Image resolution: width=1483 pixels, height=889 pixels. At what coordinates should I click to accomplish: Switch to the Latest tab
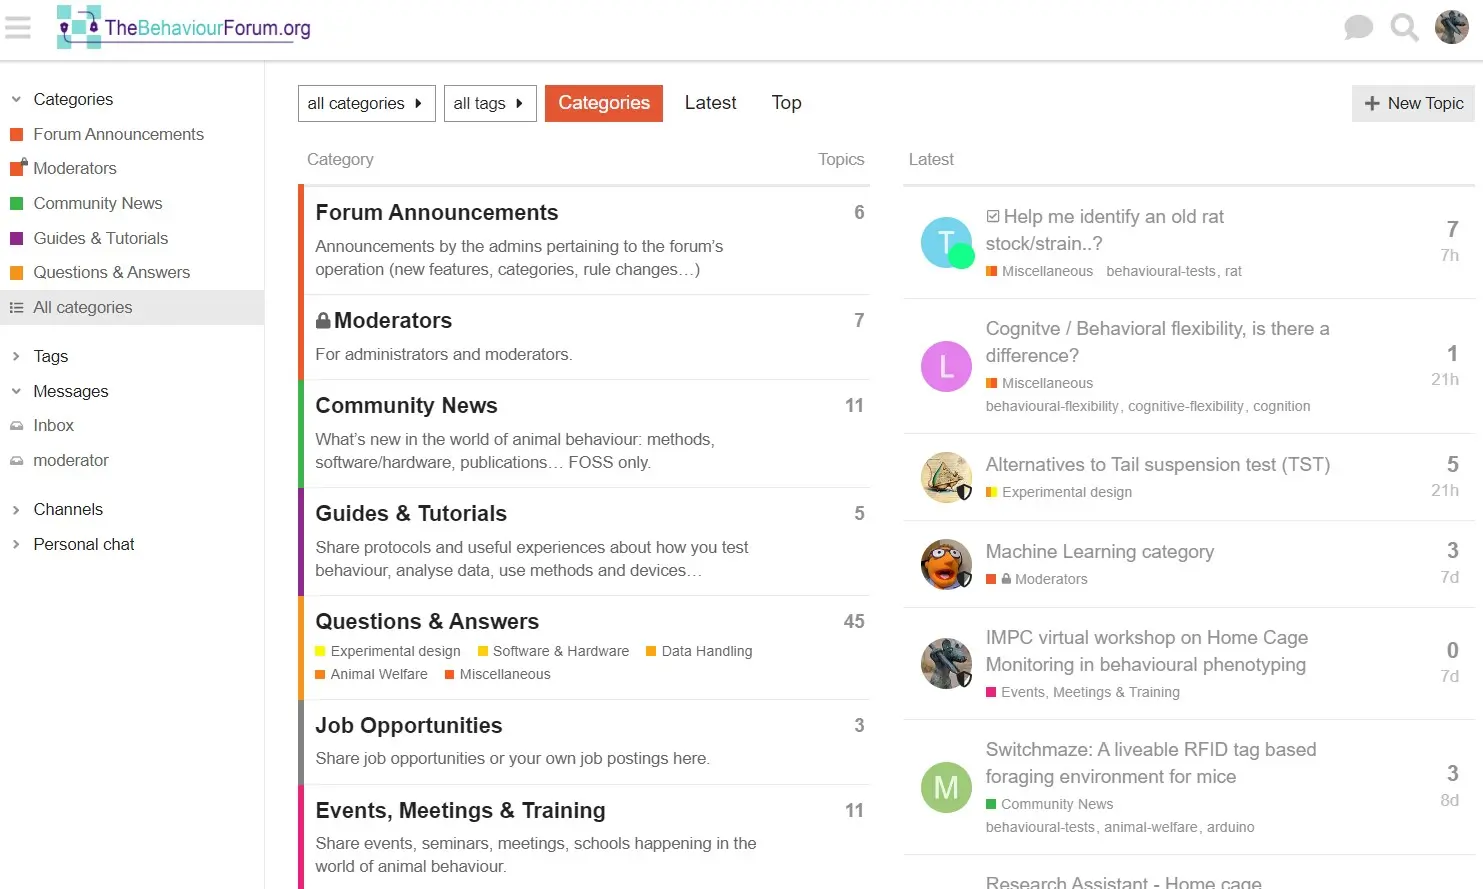point(710,103)
